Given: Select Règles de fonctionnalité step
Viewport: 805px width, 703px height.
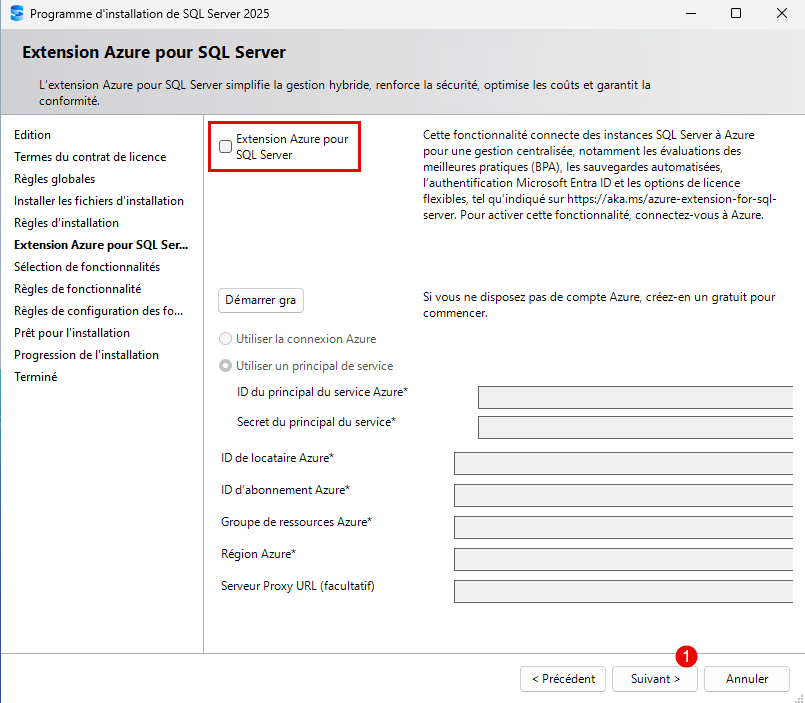Looking at the screenshot, I should click(78, 289).
